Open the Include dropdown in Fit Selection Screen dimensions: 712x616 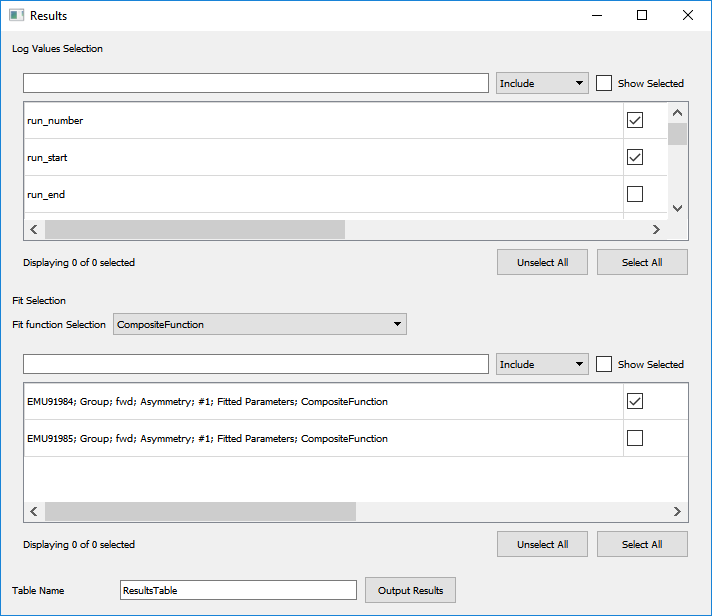(x=542, y=365)
